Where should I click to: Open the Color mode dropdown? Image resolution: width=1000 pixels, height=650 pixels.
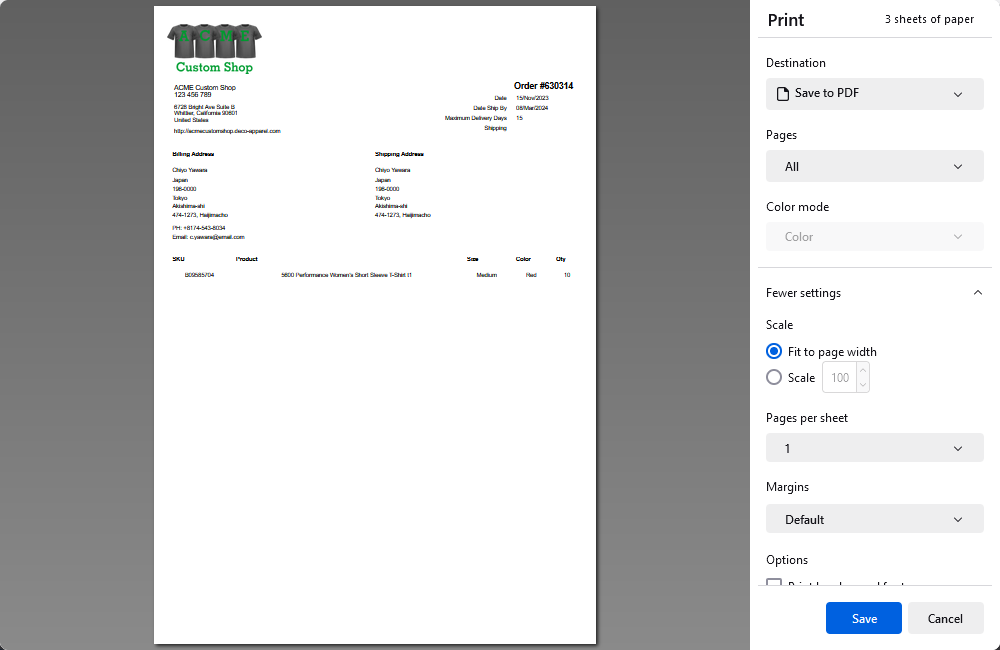(x=874, y=236)
